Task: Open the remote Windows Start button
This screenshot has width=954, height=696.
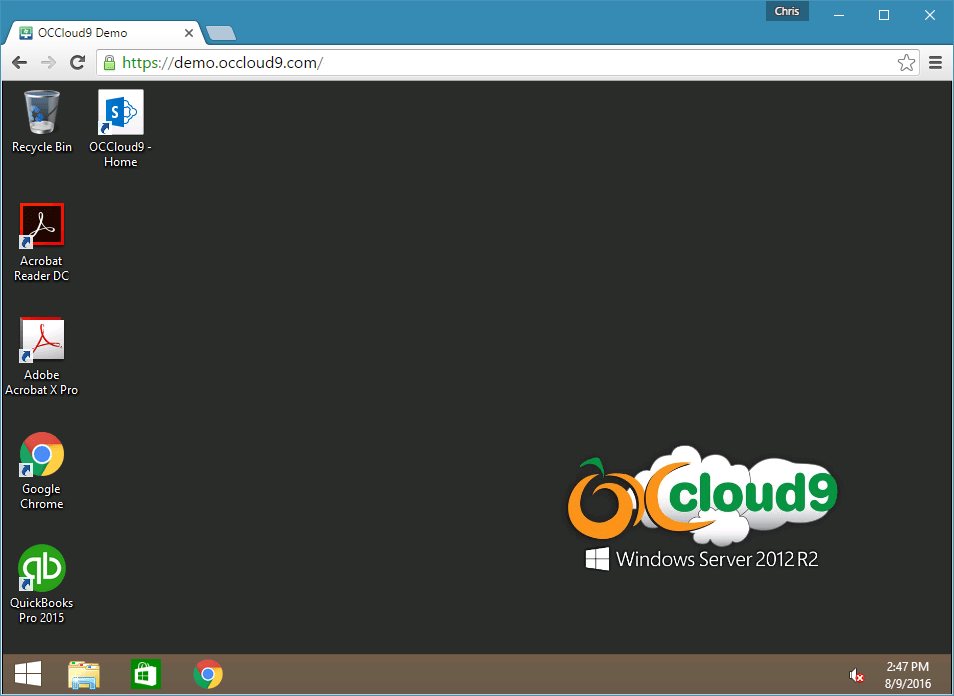Action: point(28,674)
